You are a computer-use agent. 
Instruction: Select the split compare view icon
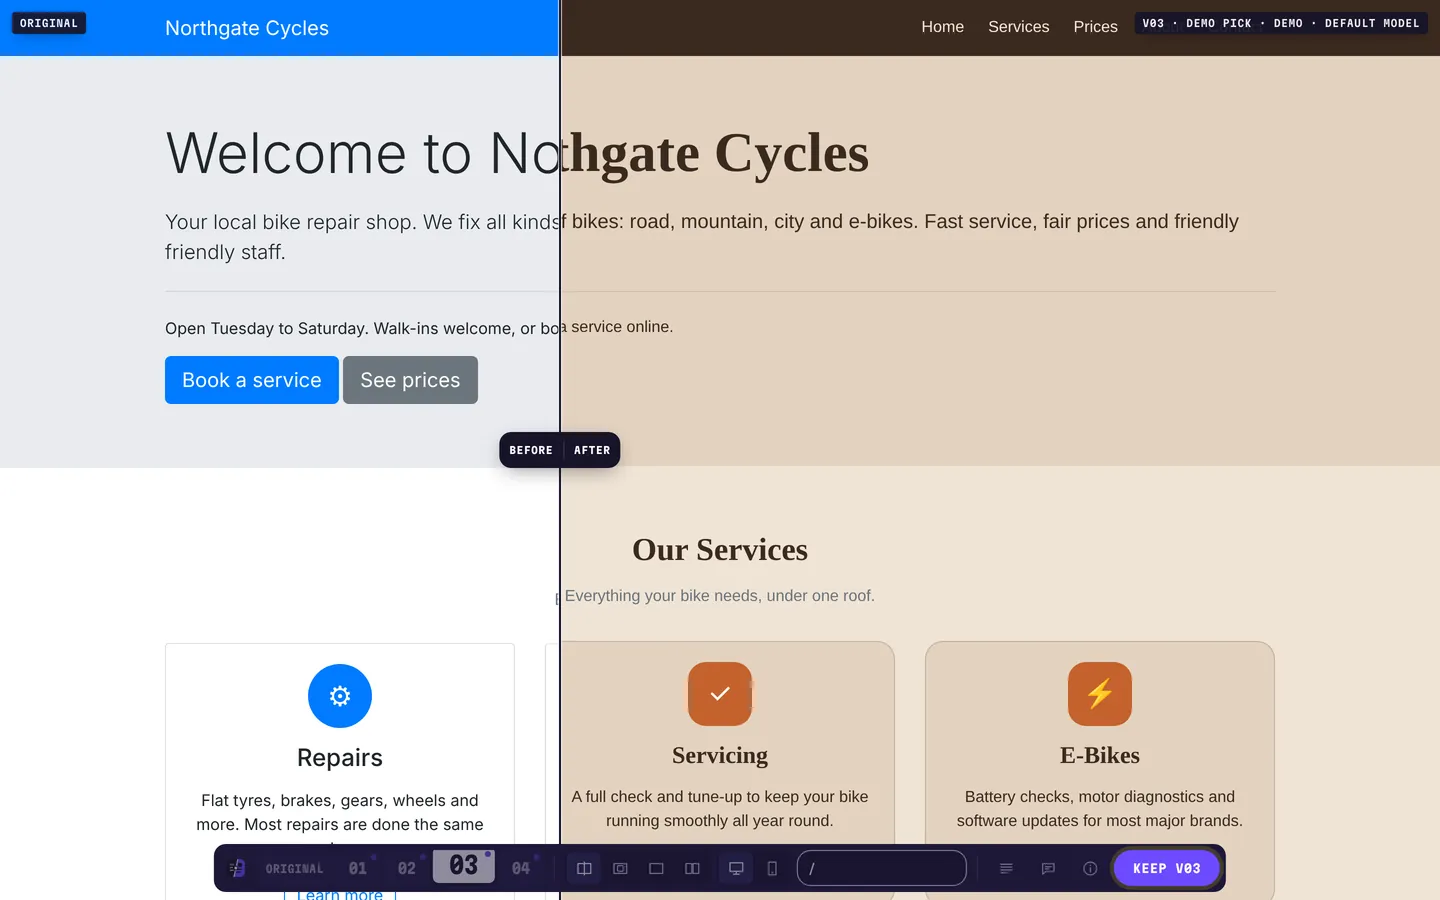tap(585, 868)
